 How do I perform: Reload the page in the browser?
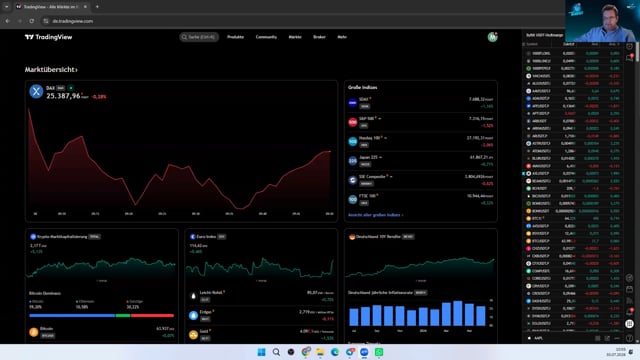click(31, 21)
